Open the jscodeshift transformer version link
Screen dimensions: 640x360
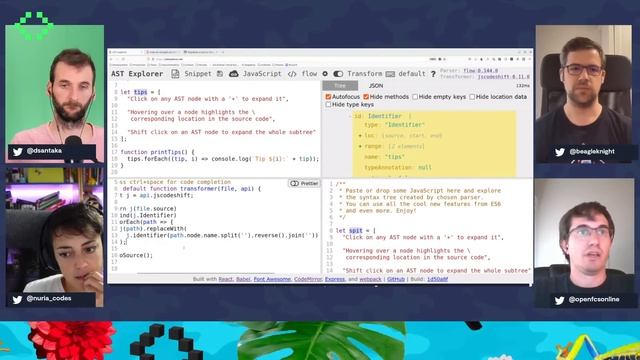pos(504,76)
